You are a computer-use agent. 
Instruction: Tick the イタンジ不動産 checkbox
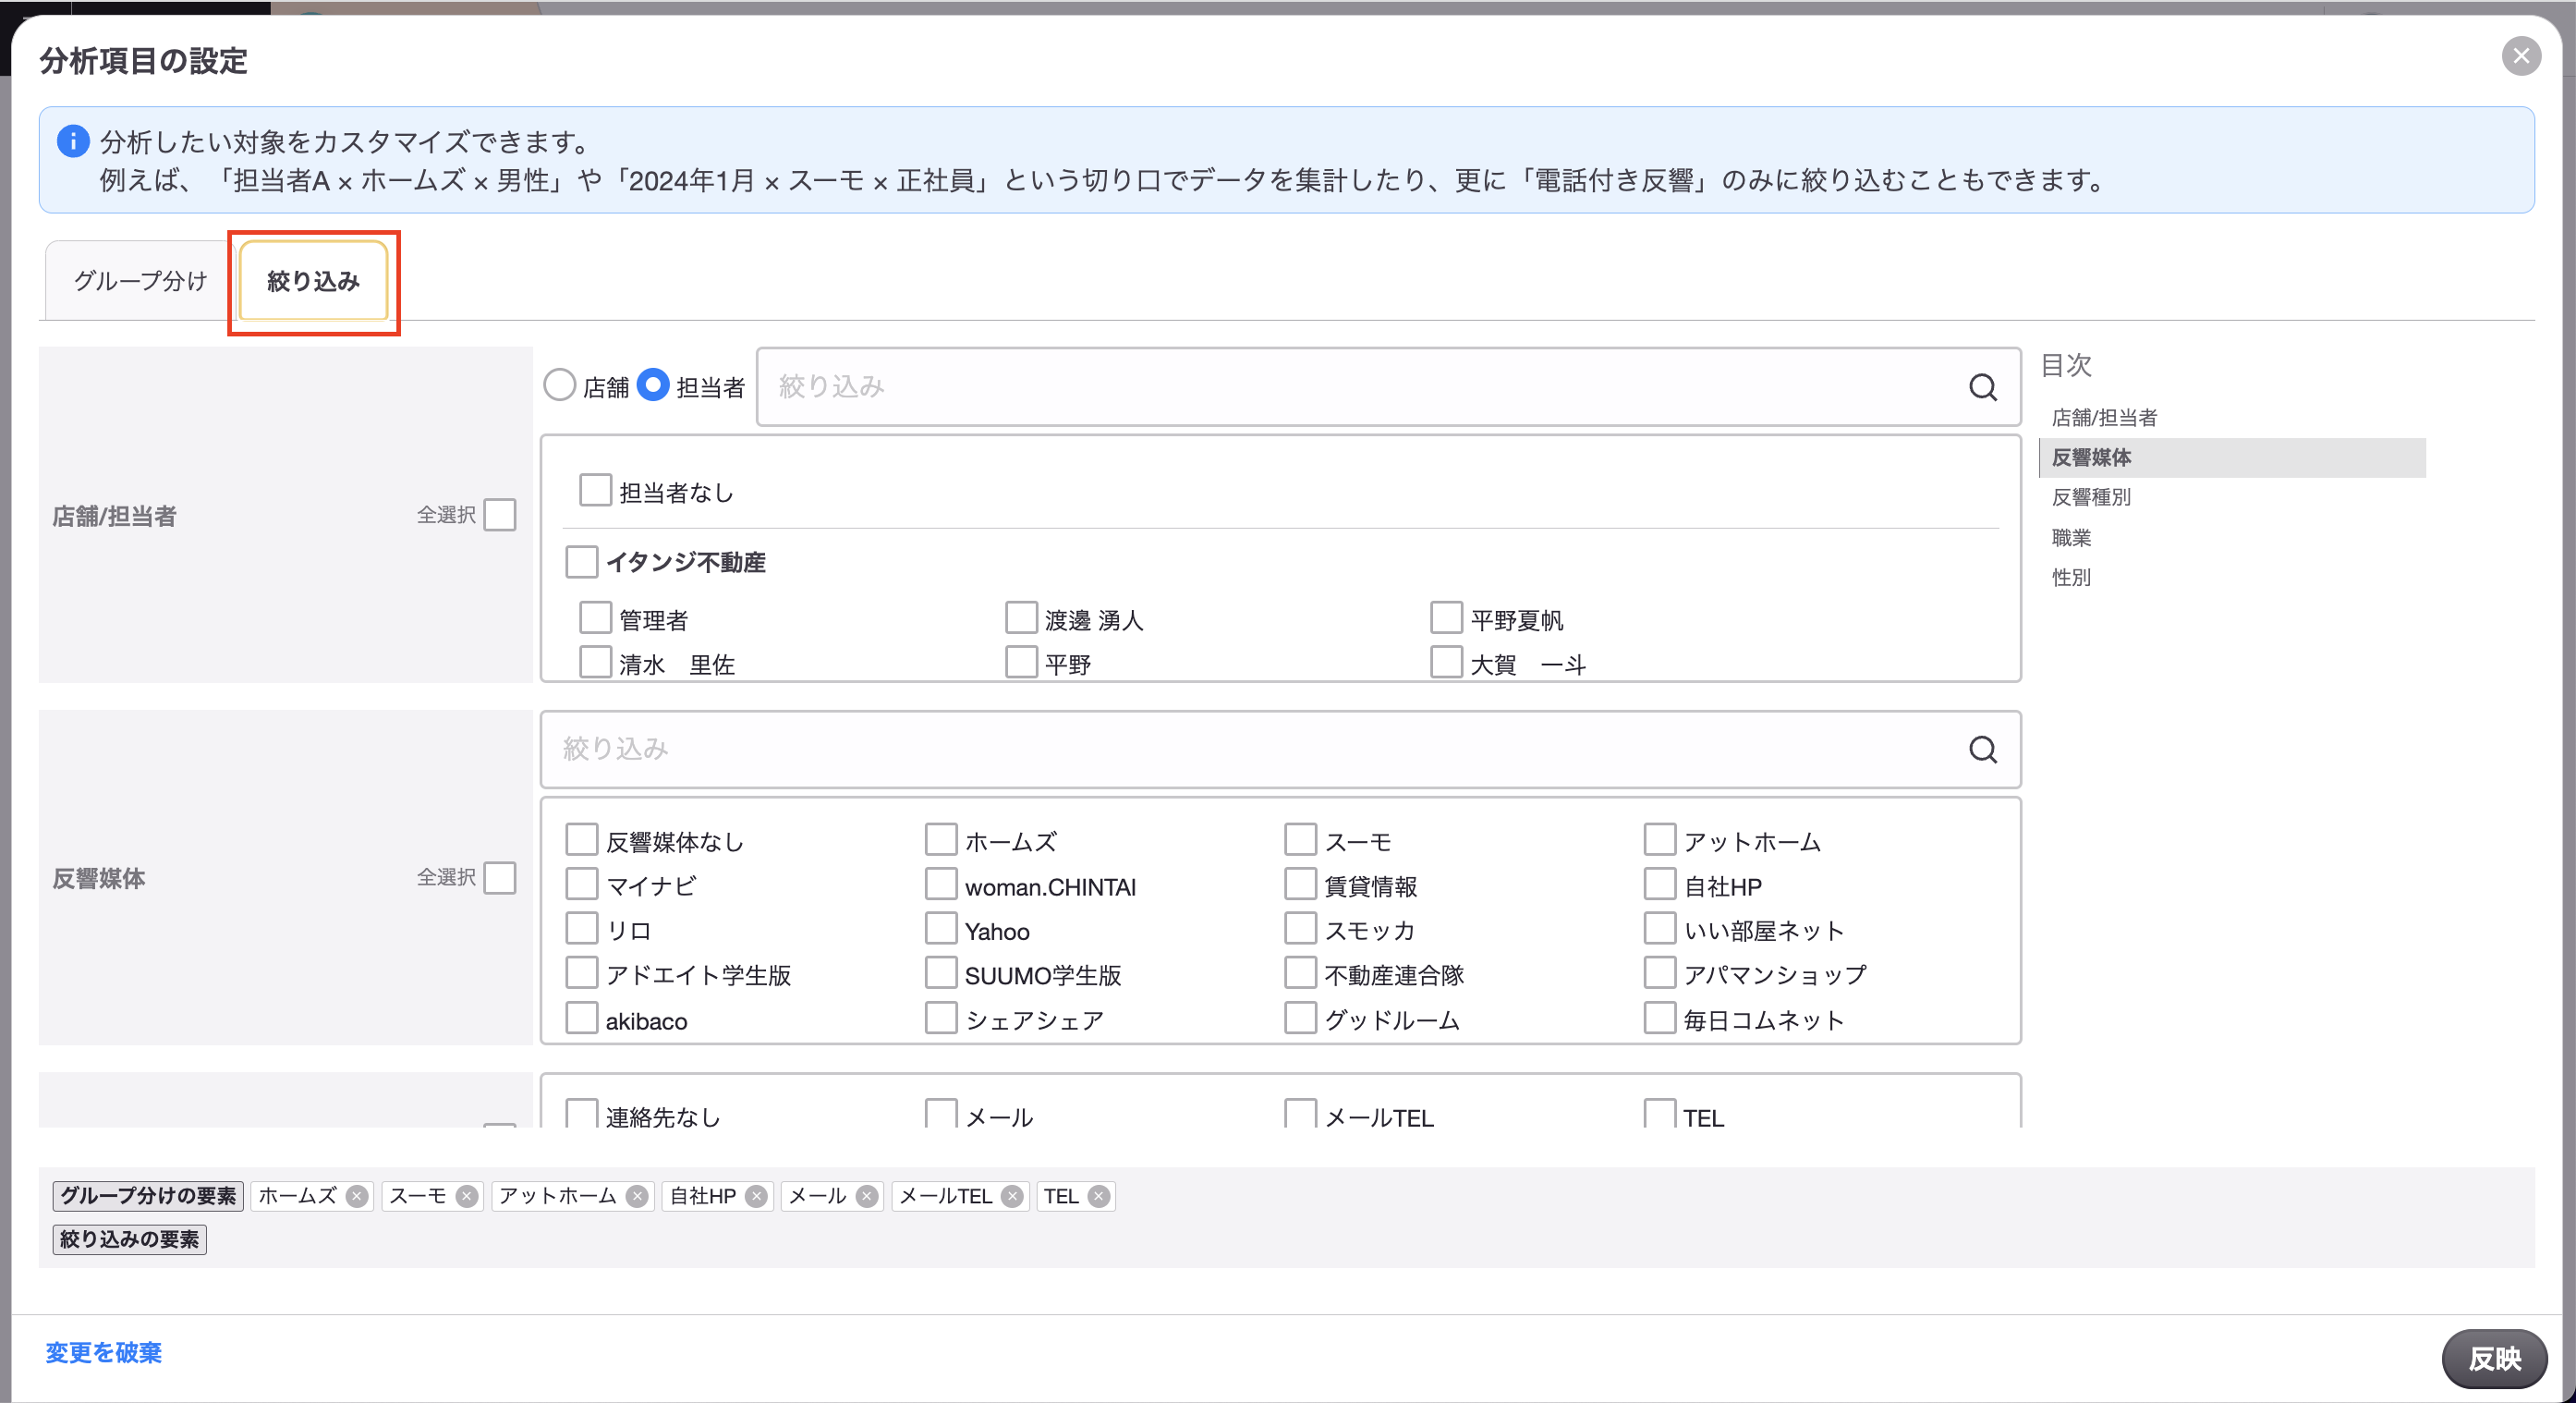581,561
